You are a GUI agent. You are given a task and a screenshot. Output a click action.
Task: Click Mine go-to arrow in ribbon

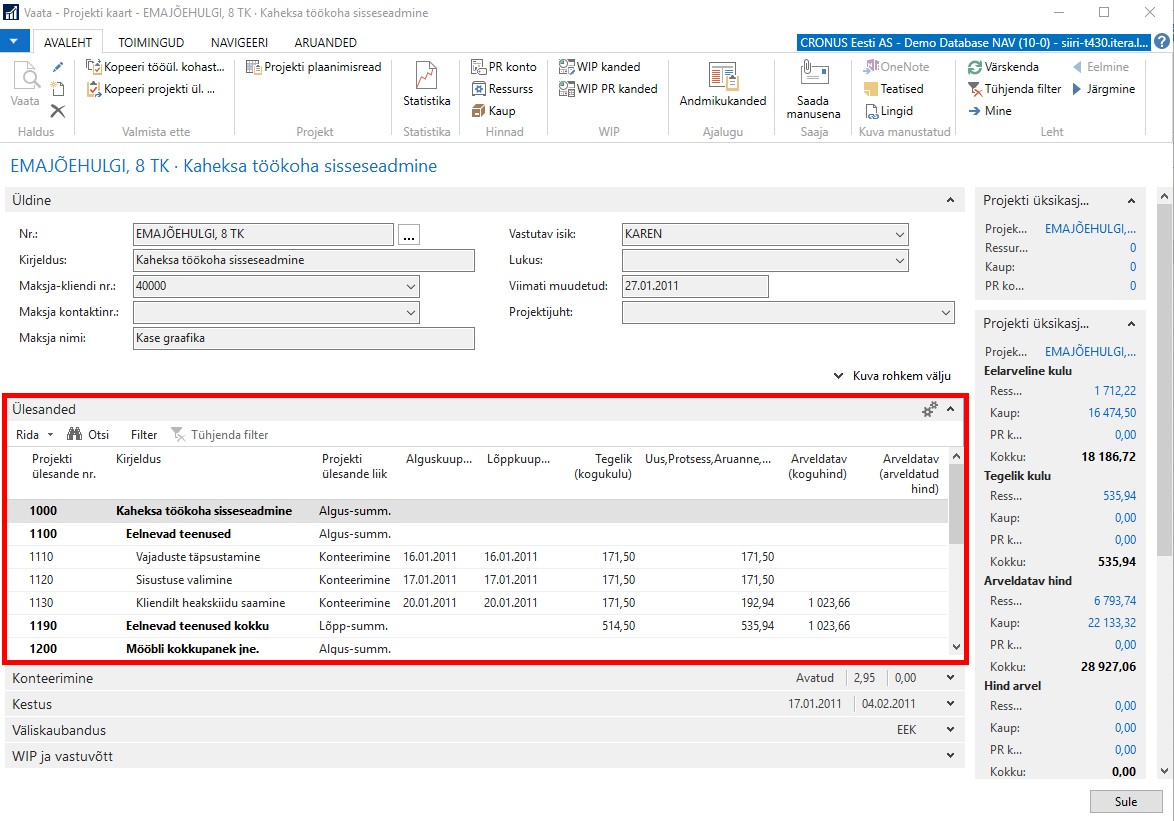click(x=990, y=111)
